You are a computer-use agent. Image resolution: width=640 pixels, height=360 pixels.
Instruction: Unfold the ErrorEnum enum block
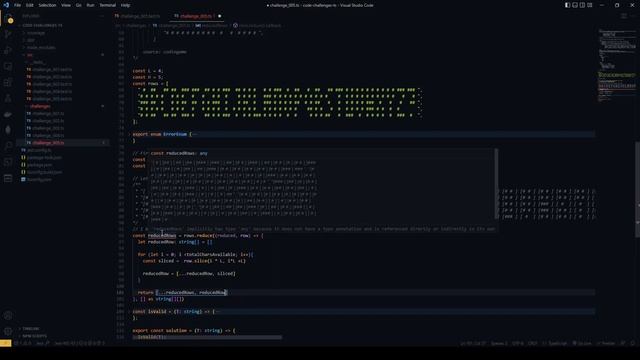click(130, 134)
